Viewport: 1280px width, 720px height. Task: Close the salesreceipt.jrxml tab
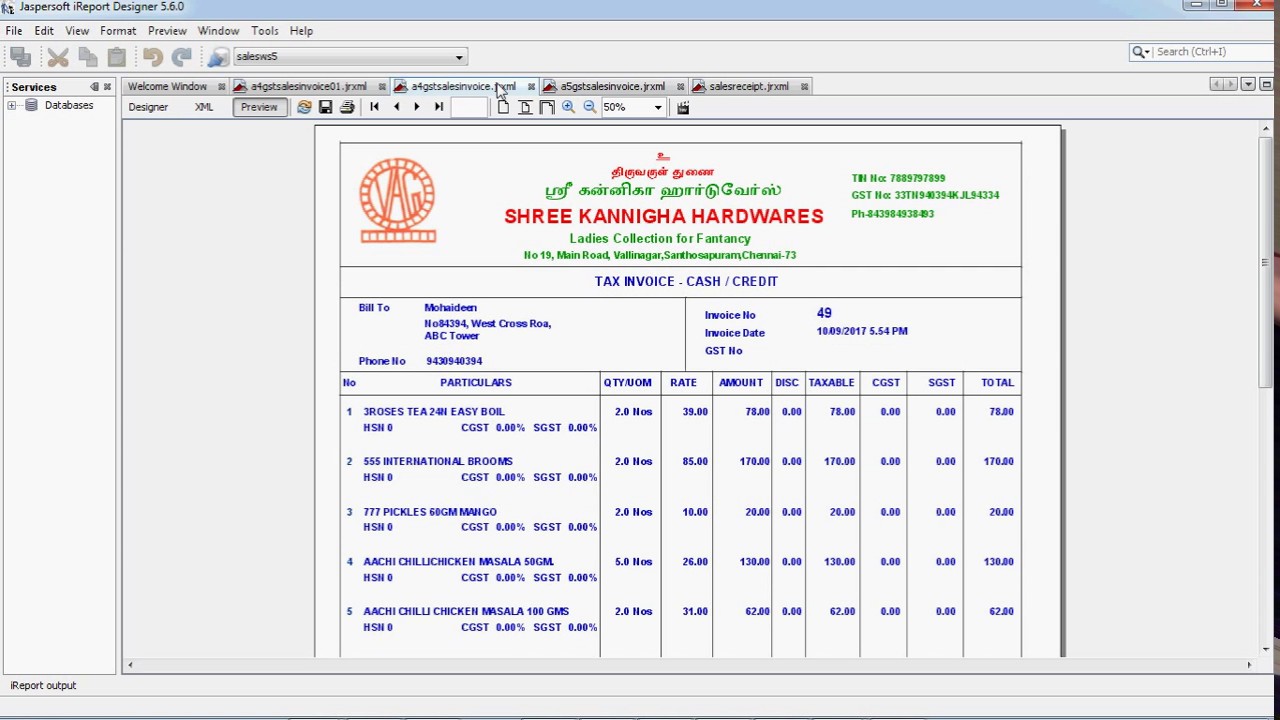pyautogui.click(x=803, y=87)
